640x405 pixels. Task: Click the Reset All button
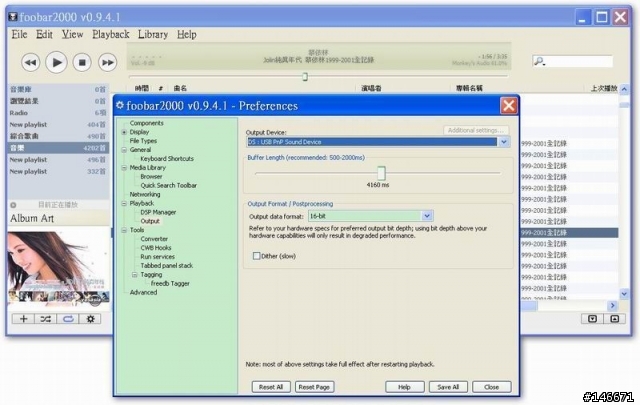pyautogui.click(x=271, y=387)
